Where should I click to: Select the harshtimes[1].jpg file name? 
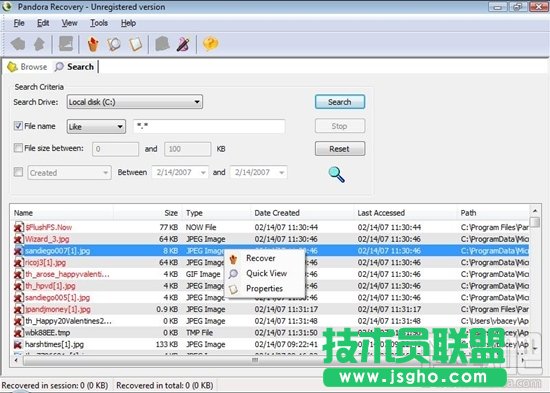[x=54, y=345]
